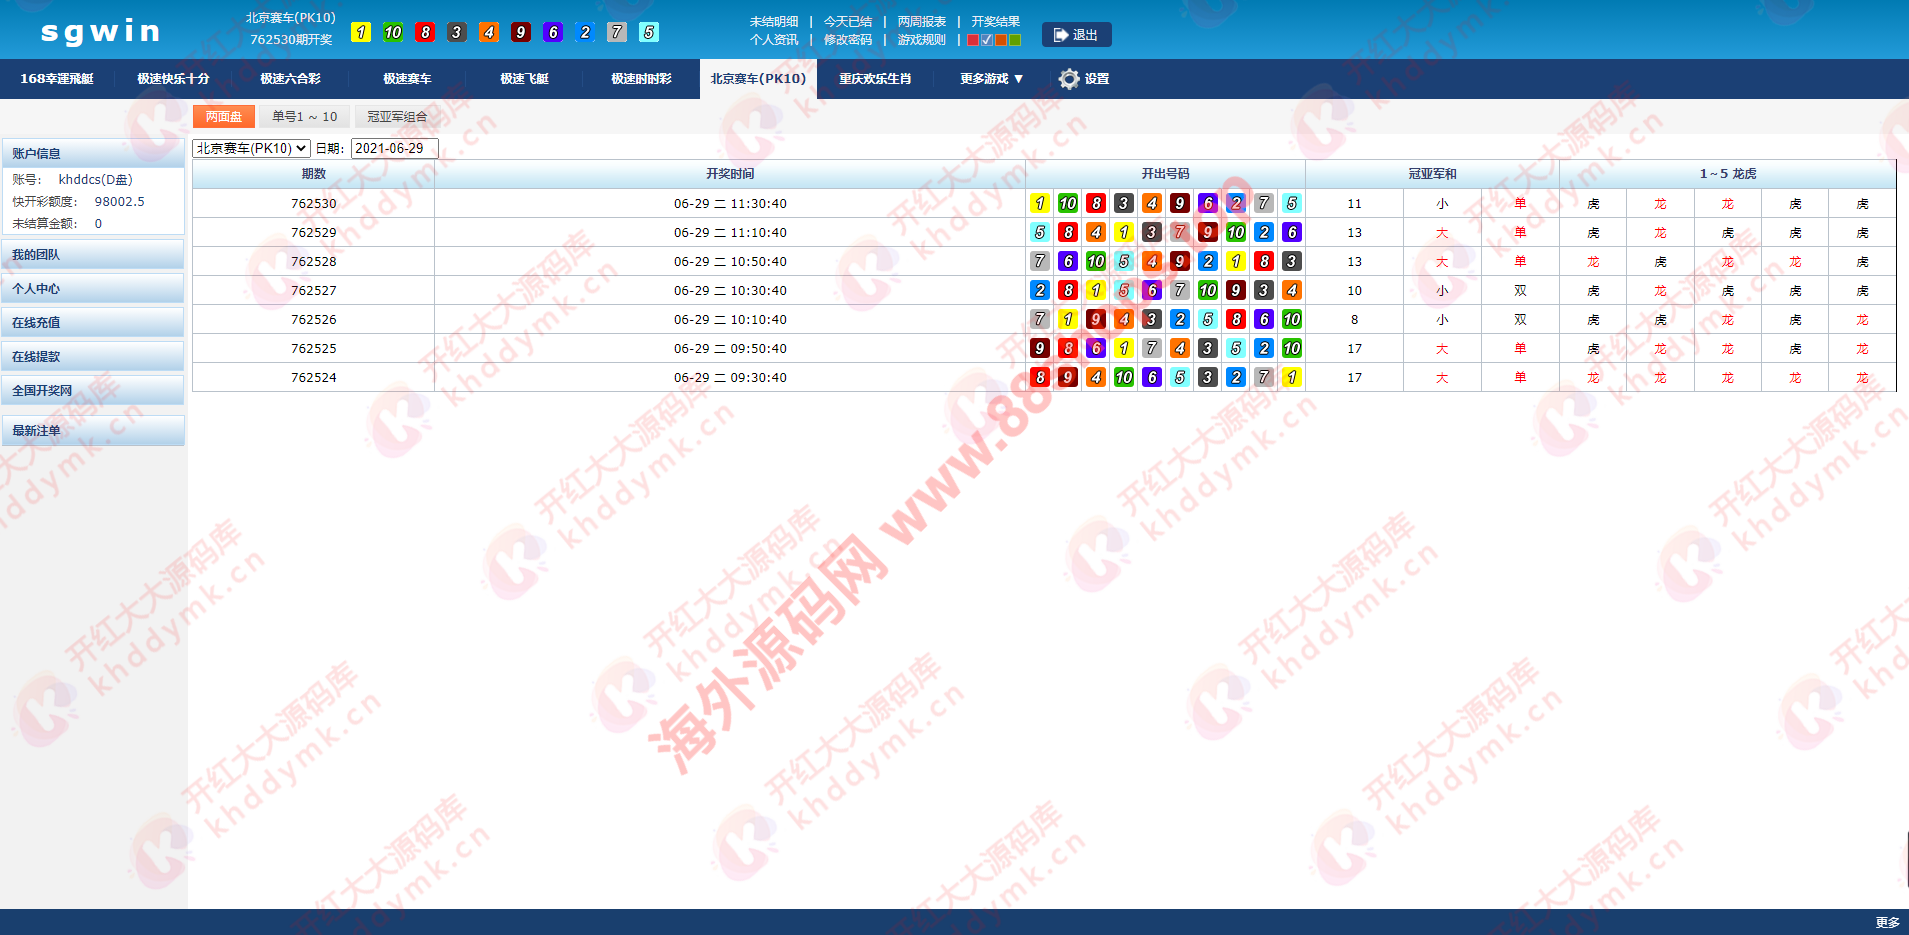Click the sgwin logo

100,32
